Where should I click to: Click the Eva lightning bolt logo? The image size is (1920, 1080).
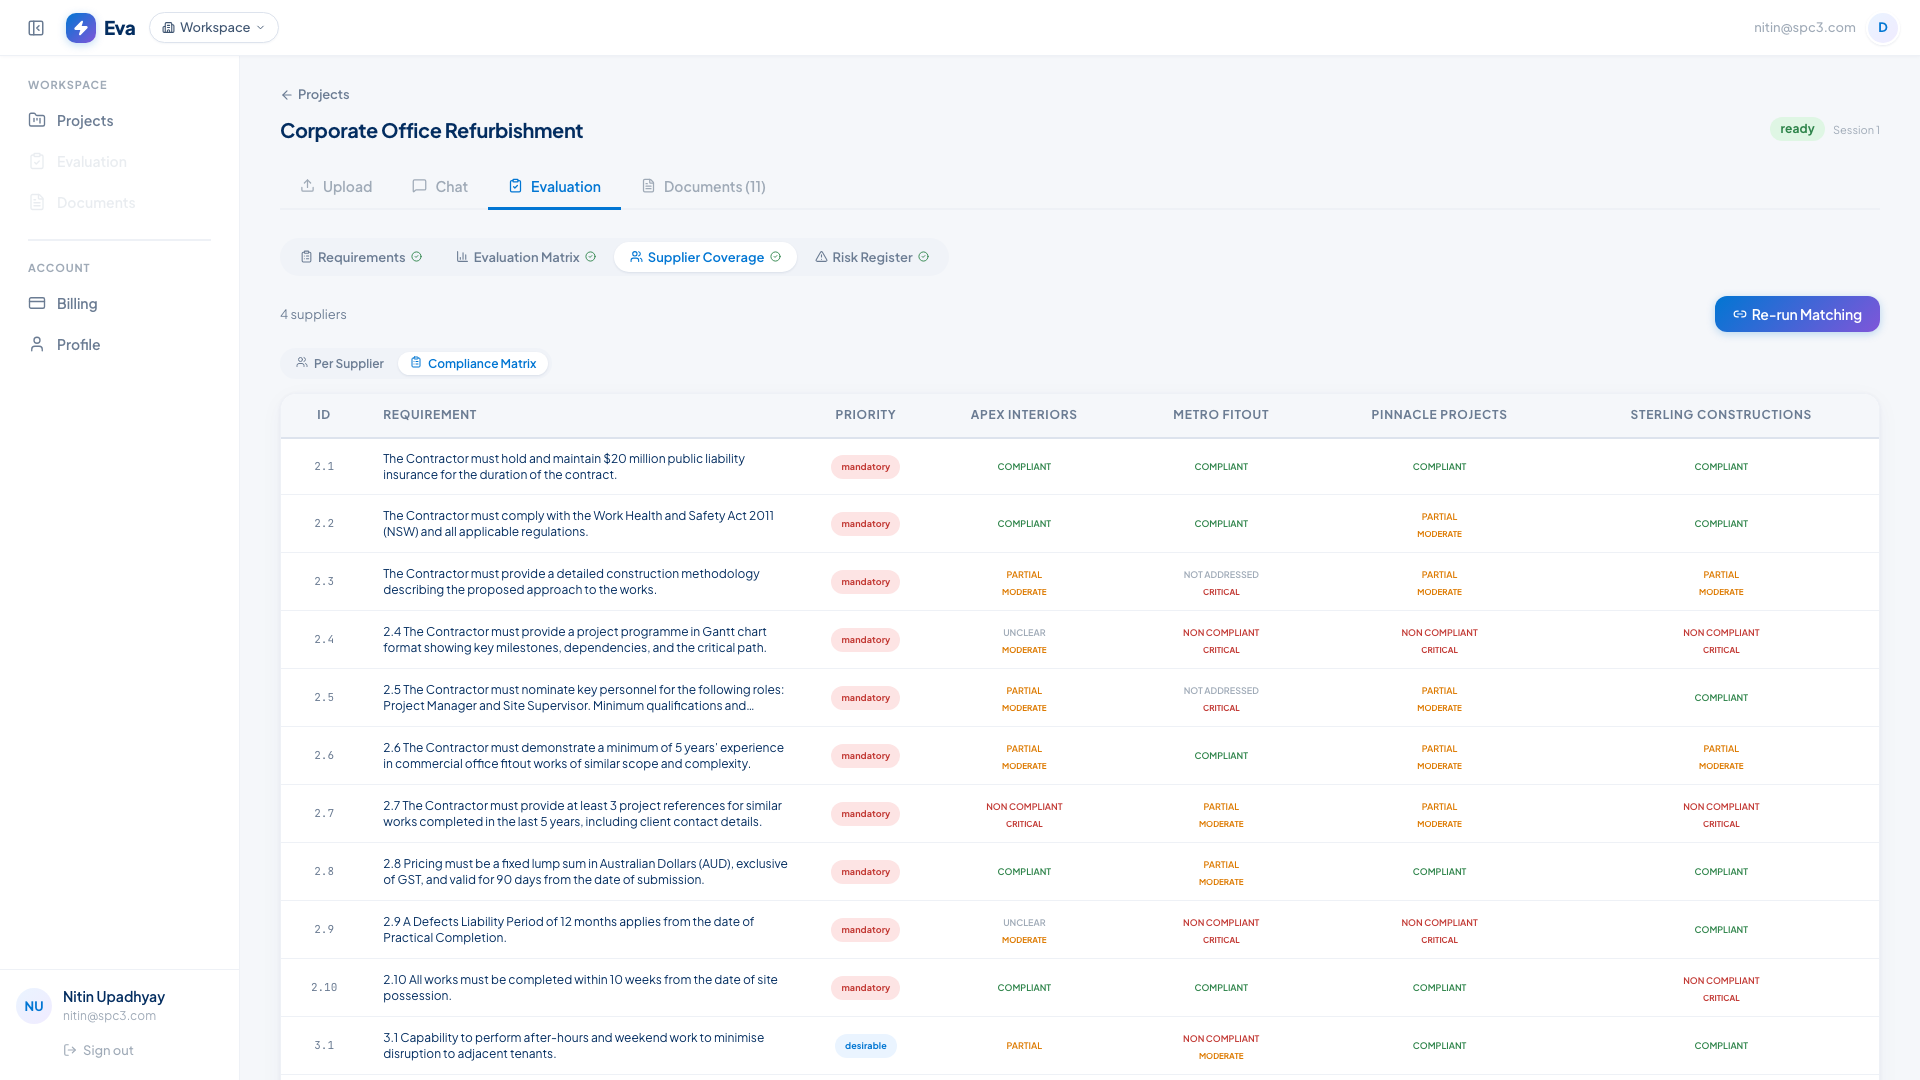pyautogui.click(x=81, y=28)
